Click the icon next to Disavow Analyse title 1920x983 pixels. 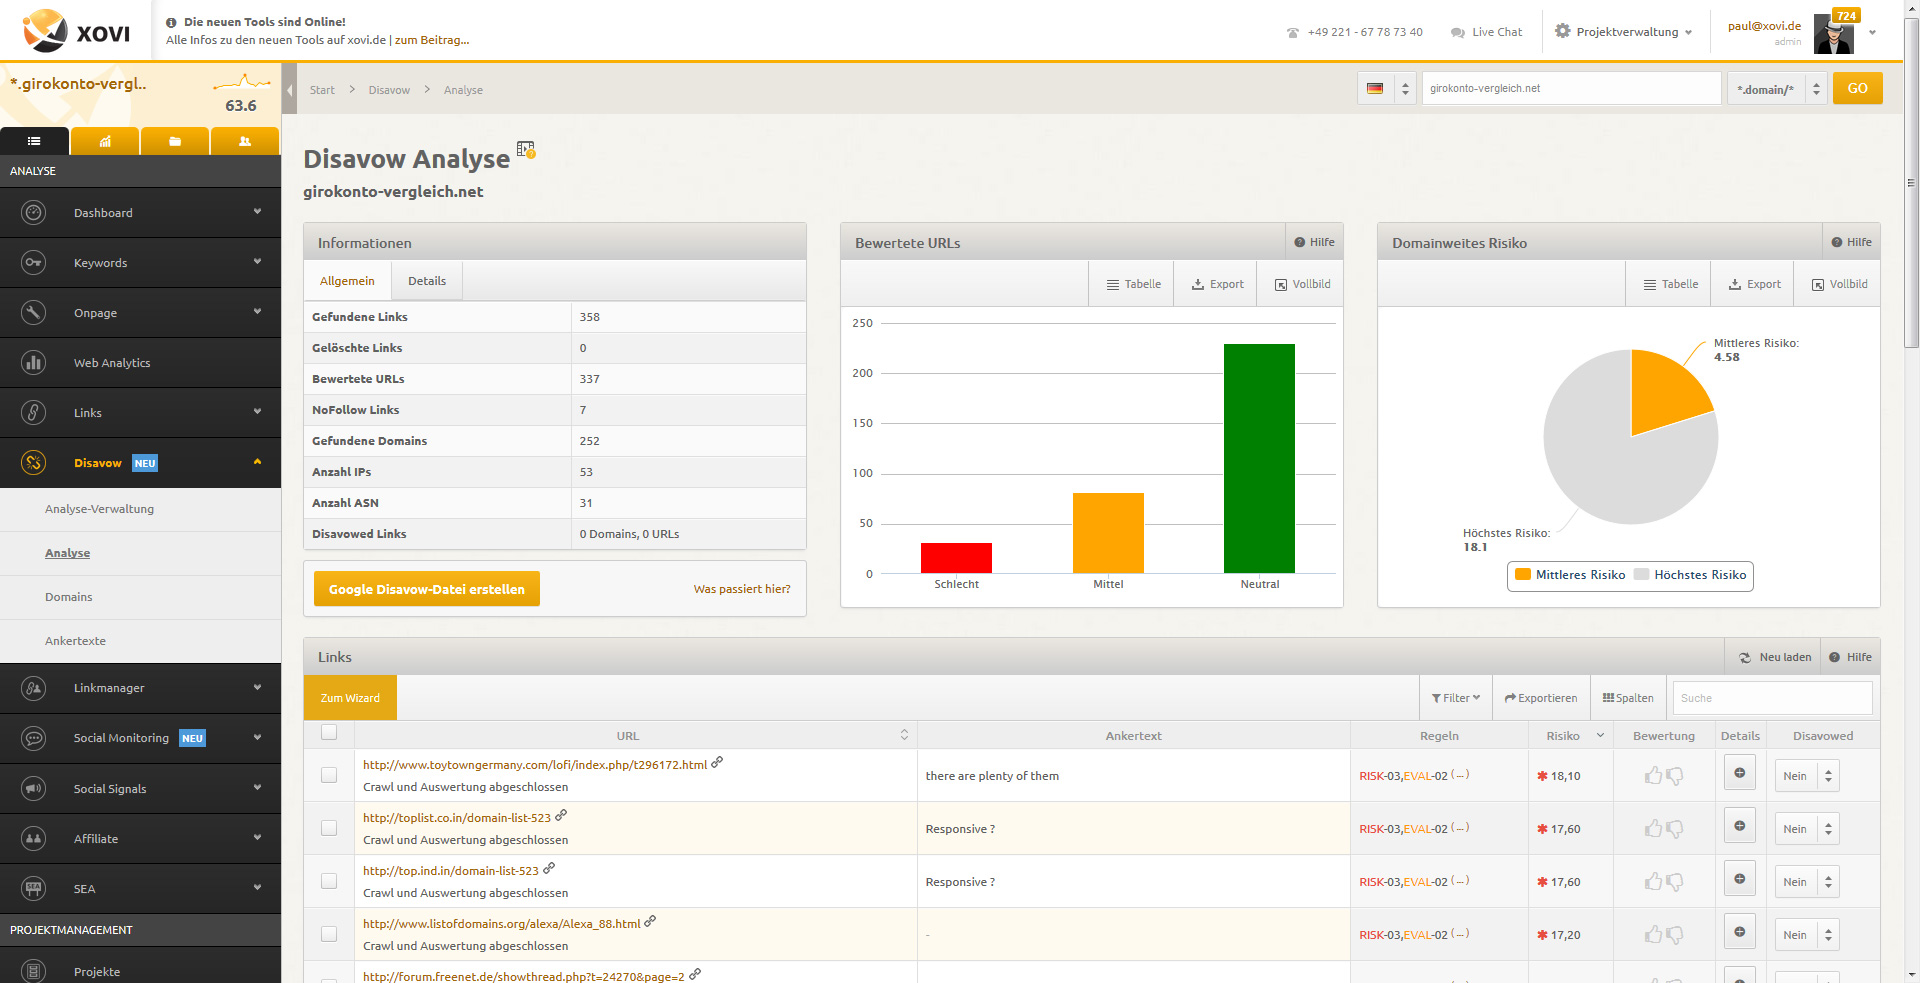526,150
